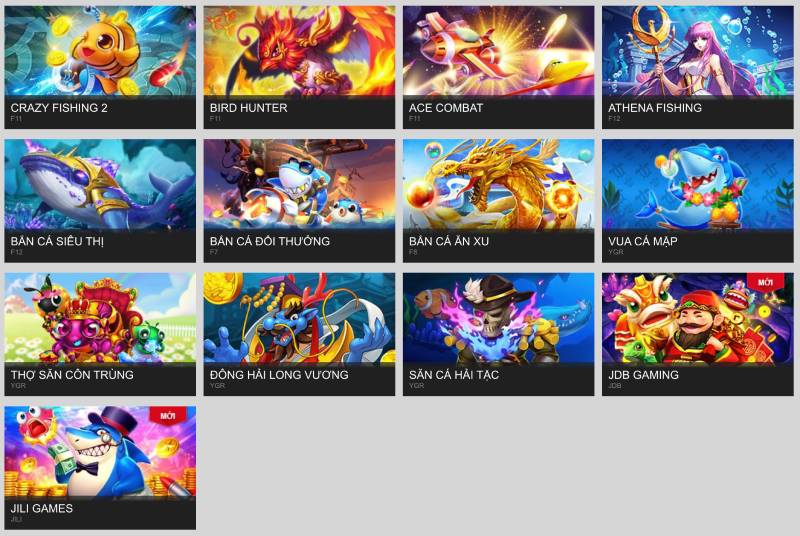Image resolution: width=800 pixels, height=536 pixels.
Task: Choose the Vua Cá Mập shark image
Action: tap(697, 184)
